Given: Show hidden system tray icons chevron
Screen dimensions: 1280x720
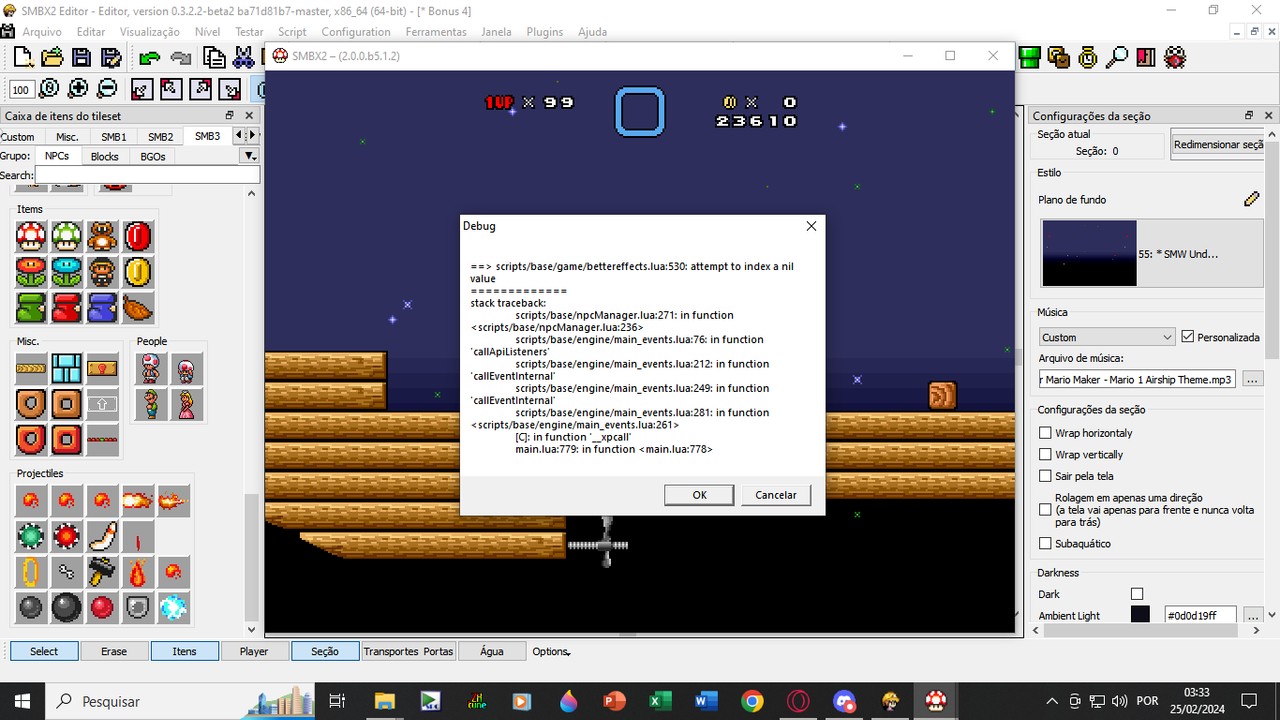Looking at the screenshot, I should pyautogui.click(x=1051, y=701).
